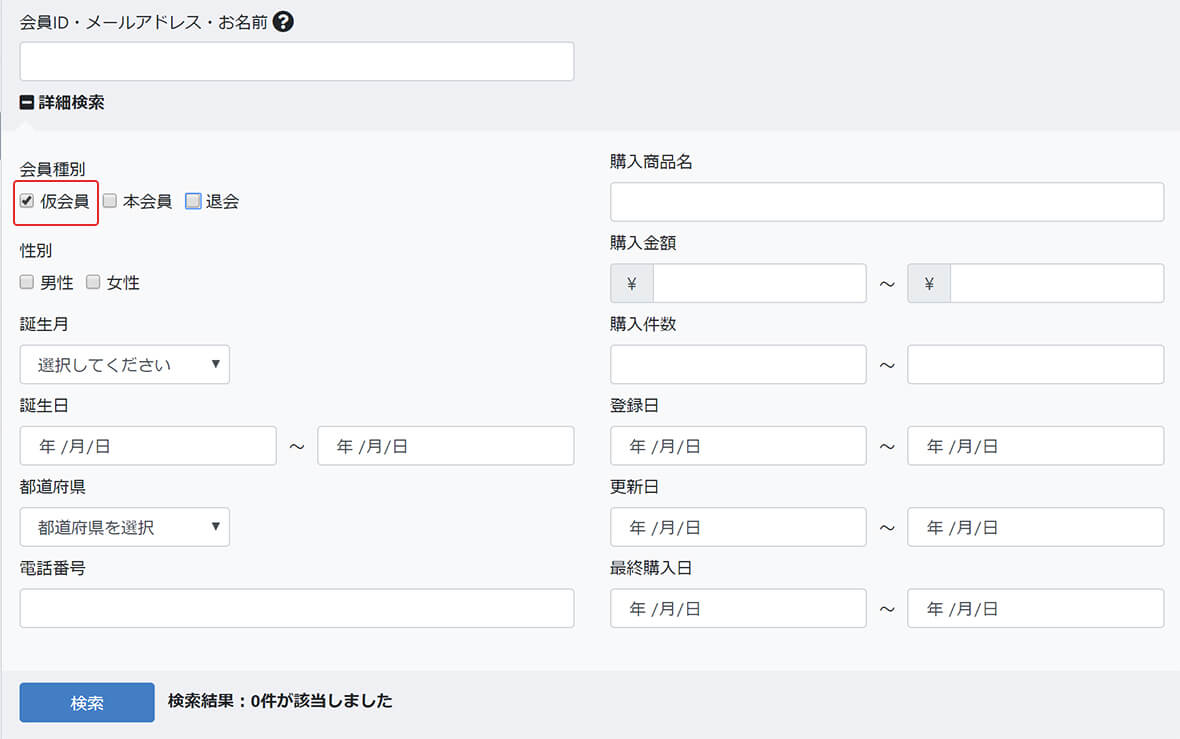1180x739 pixels.
Task: Open the 誕生月 month dropdown
Action: [125, 364]
